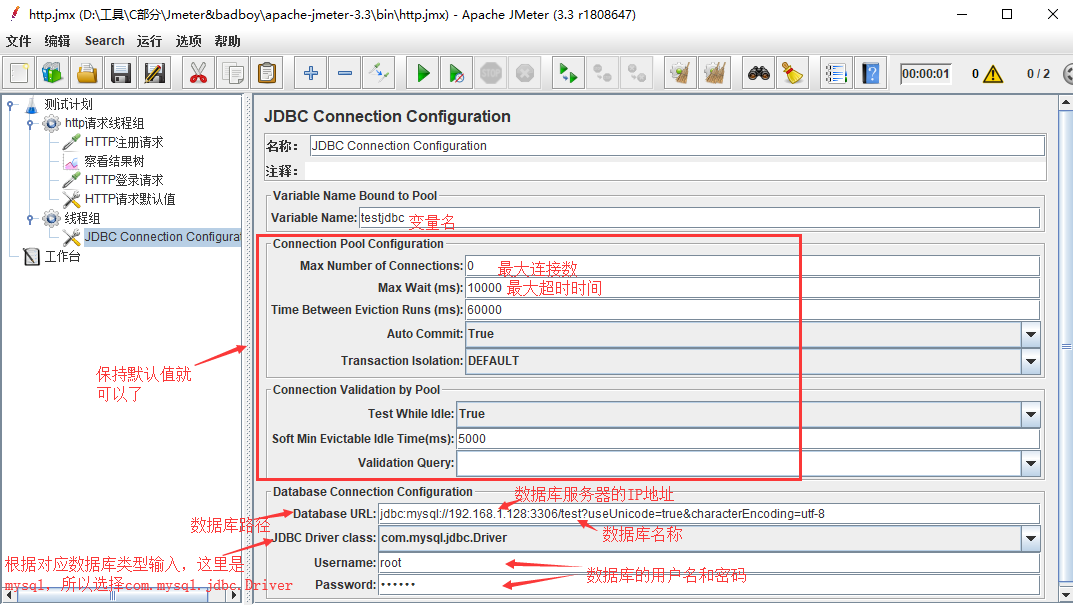Viewport: 1073px width, 605px height.
Task: Open the 运行 menu
Action: point(149,41)
